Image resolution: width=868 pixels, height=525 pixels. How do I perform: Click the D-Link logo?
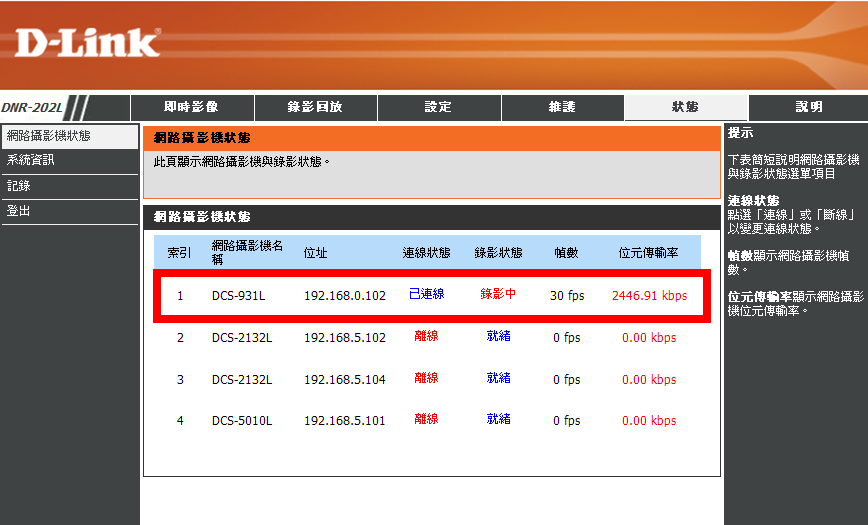click(x=87, y=43)
